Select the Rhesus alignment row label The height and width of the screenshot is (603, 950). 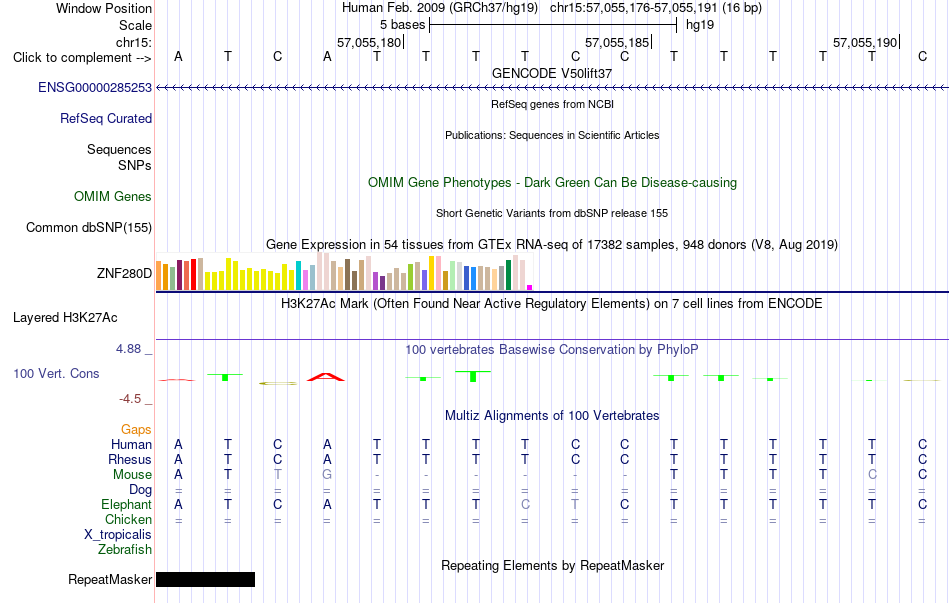tap(130, 460)
